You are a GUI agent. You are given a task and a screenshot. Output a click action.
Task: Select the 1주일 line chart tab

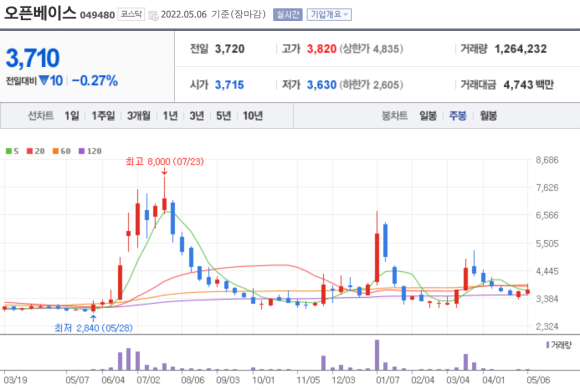pos(103,116)
